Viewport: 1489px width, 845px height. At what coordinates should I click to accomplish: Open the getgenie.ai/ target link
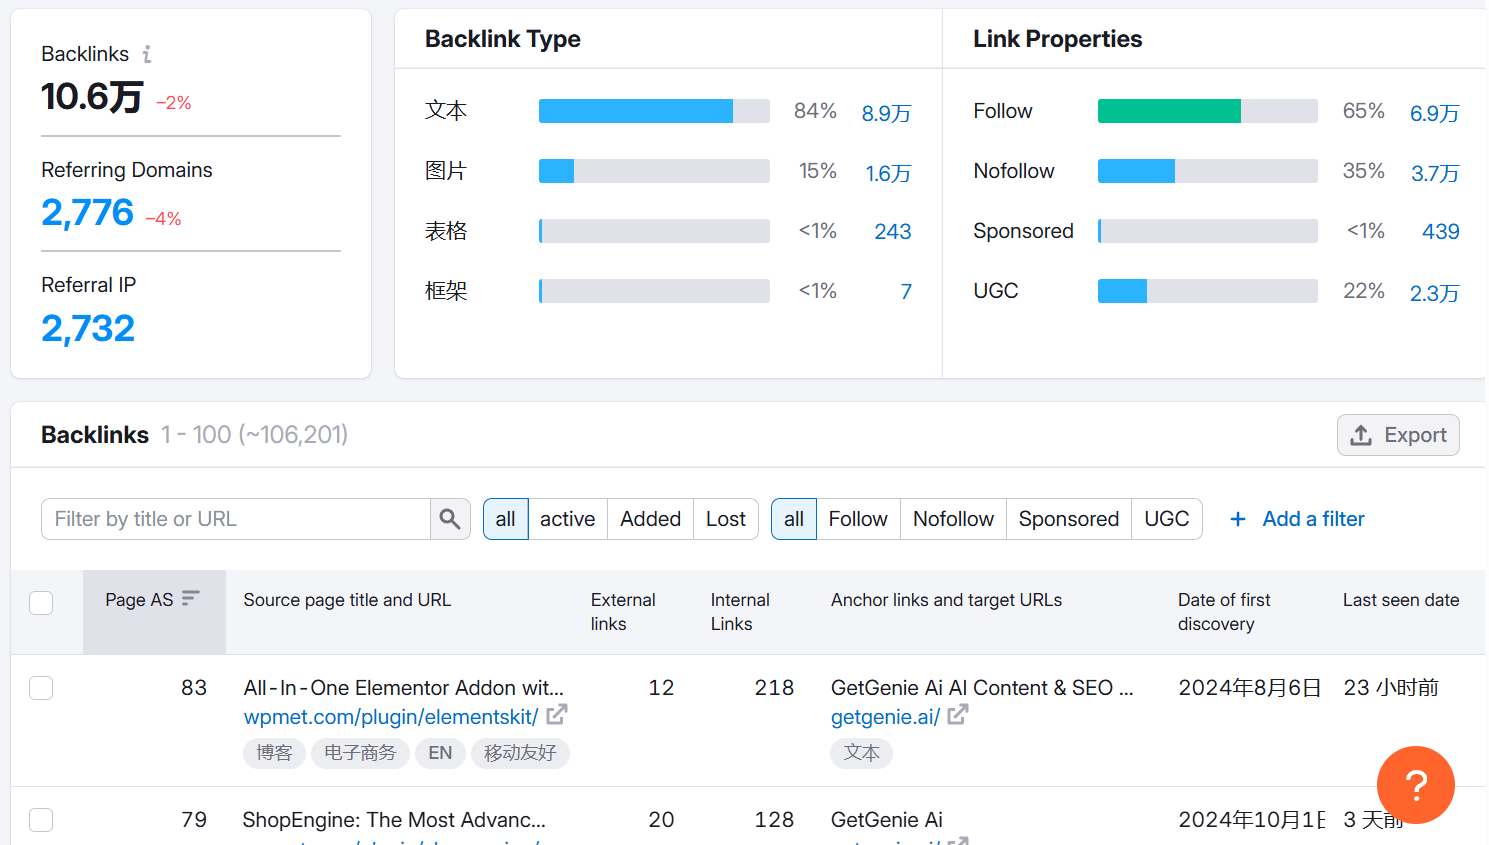click(885, 717)
